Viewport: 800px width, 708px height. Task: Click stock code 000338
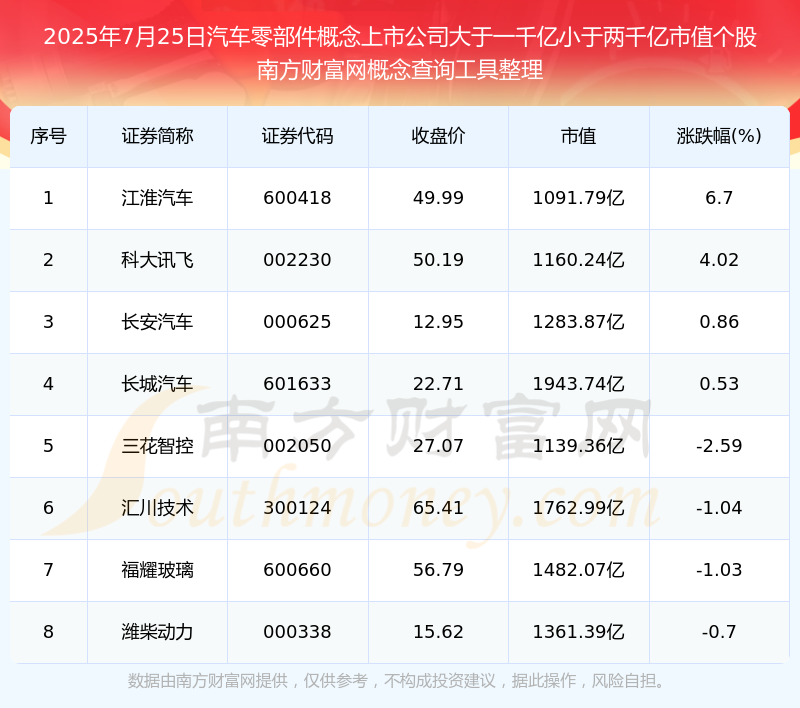[x=297, y=632]
